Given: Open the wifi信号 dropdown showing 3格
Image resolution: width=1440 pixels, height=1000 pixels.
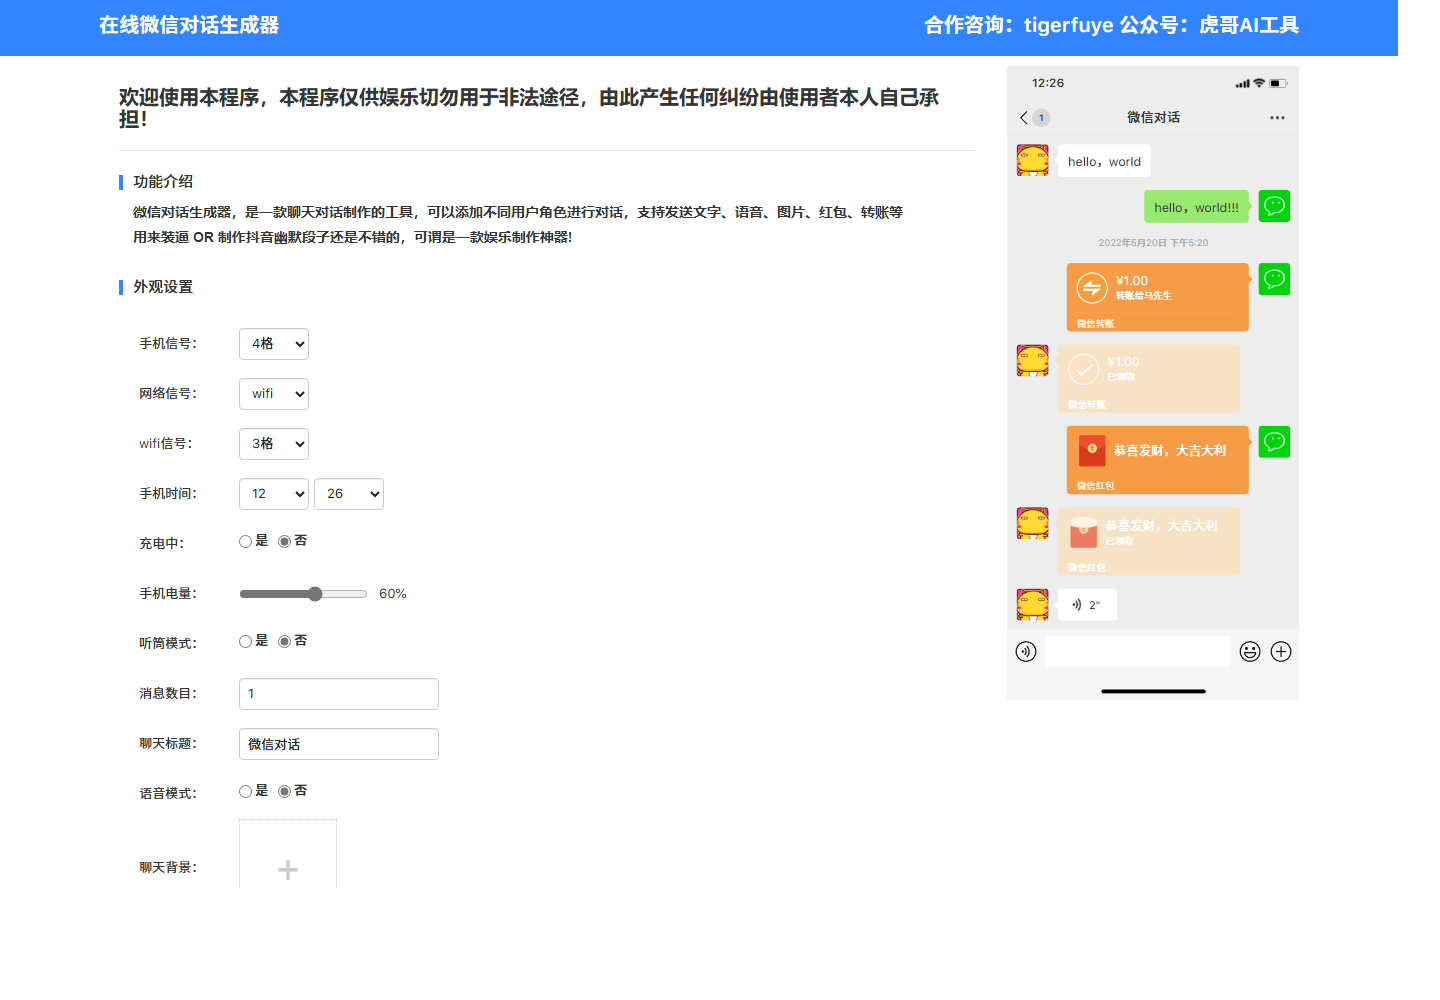Looking at the screenshot, I should pos(274,444).
